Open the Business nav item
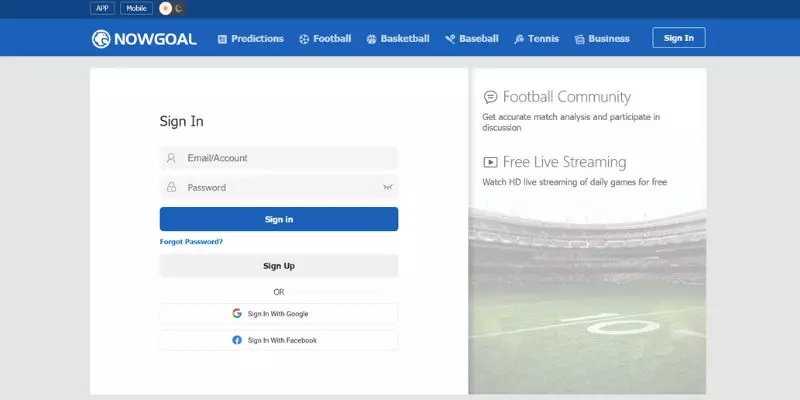The width and height of the screenshot is (800, 400). (x=602, y=39)
